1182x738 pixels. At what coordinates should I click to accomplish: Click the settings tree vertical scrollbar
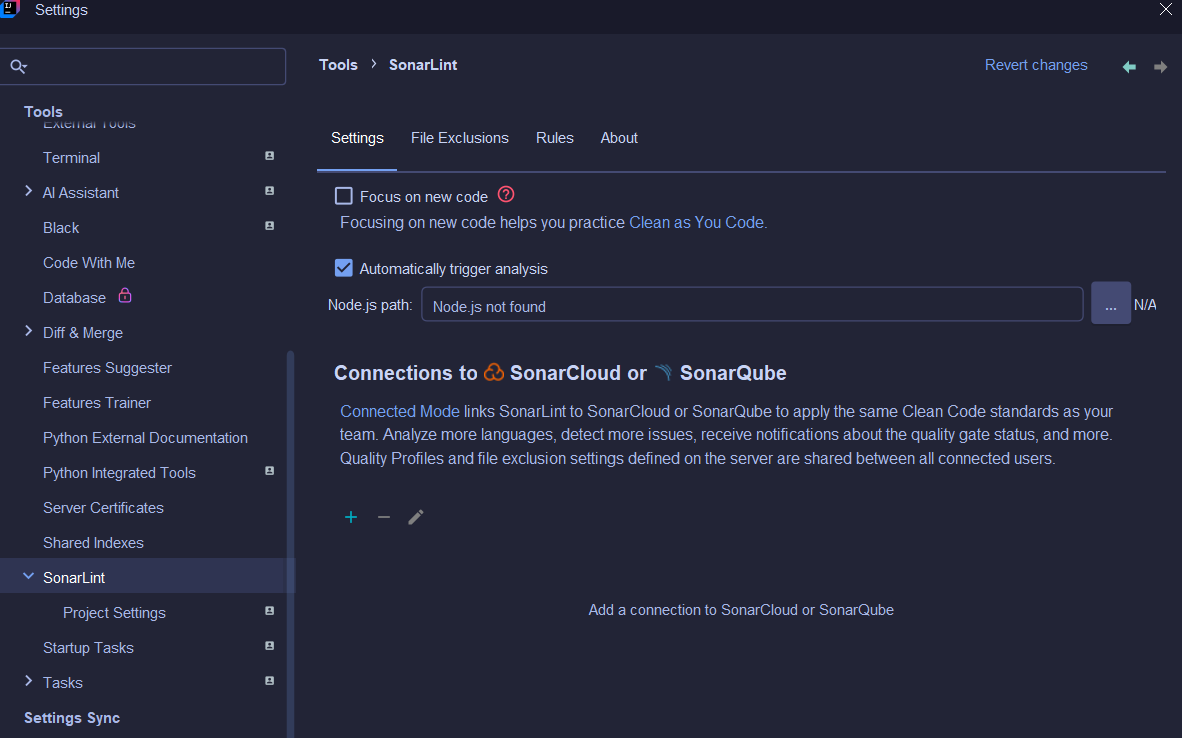click(290, 544)
